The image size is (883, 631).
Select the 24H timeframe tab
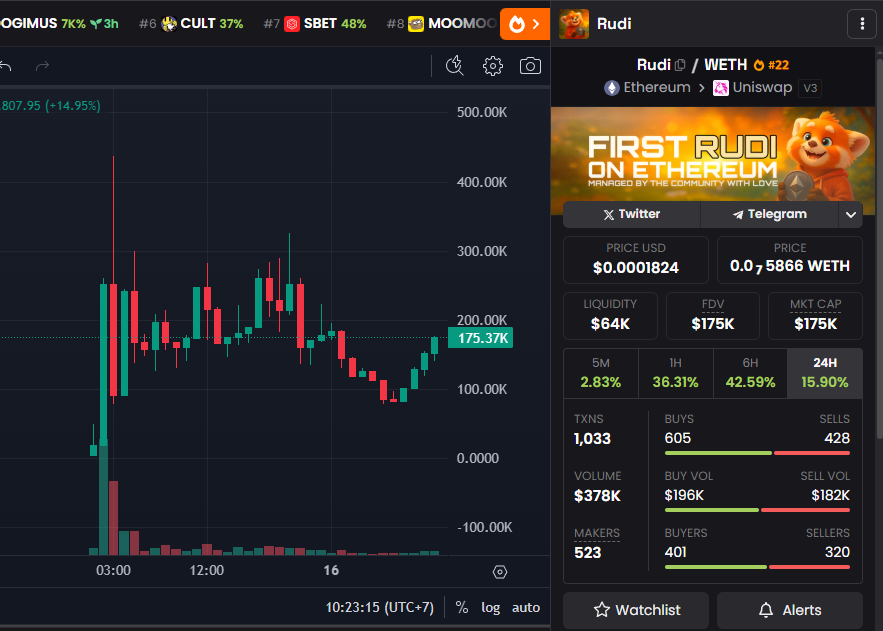coord(824,373)
